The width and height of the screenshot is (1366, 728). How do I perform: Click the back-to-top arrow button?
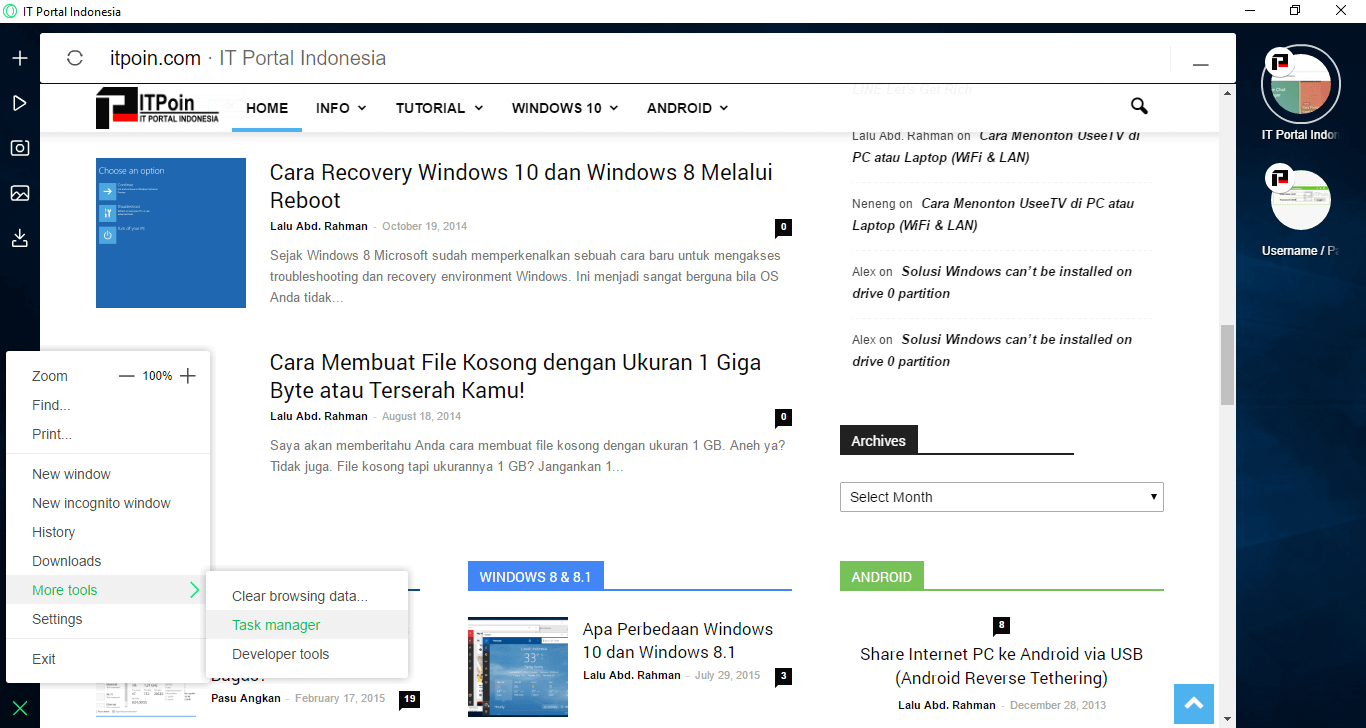pos(1194,704)
